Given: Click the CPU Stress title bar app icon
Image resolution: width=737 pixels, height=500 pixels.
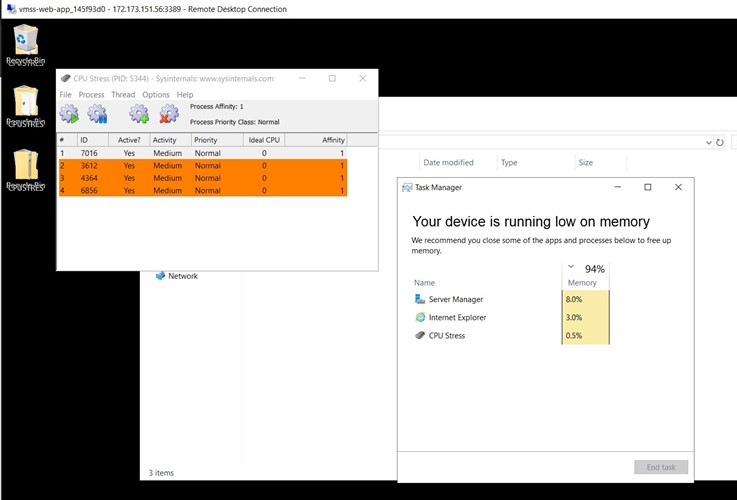Looking at the screenshot, I should point(66,78).
